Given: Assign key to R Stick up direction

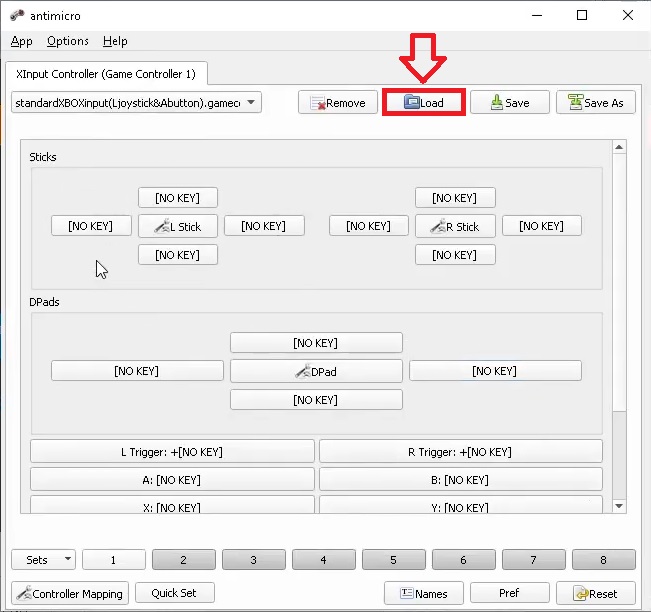Looking at the screenshot, I should pos(455,198).
